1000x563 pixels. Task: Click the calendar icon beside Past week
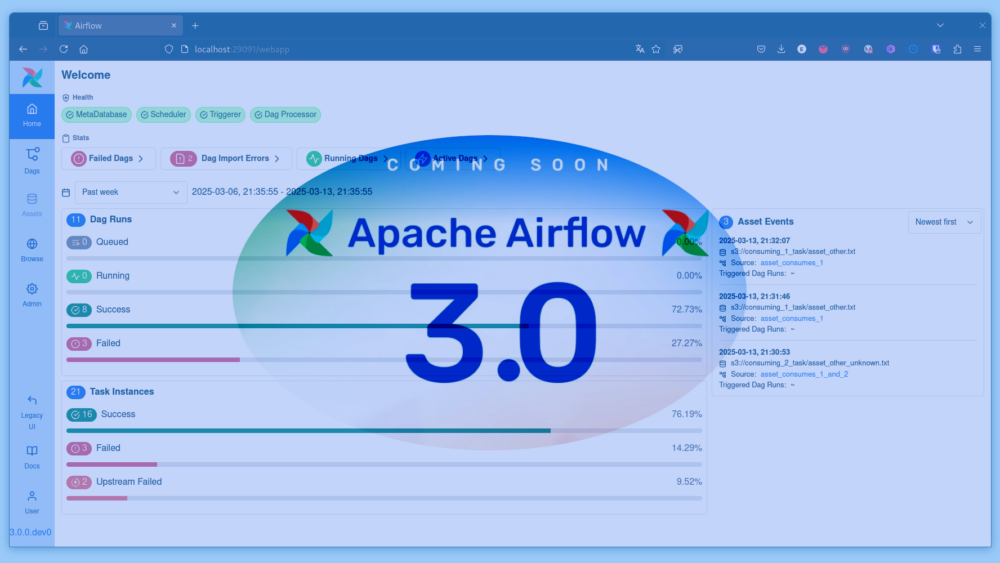coord(66,192)
